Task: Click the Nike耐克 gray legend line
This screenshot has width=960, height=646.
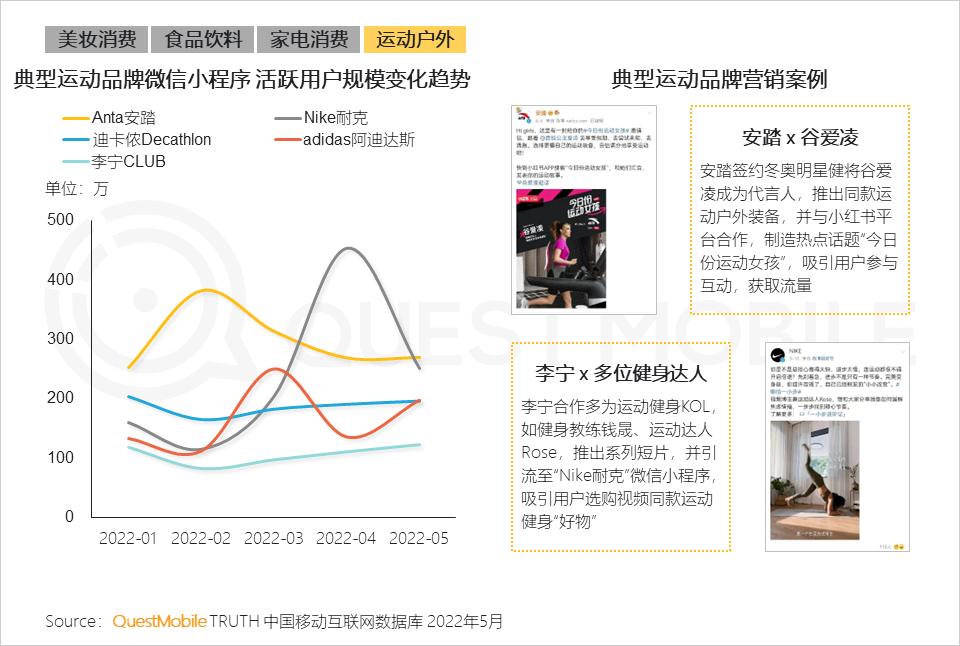Action: click(288, 118)
